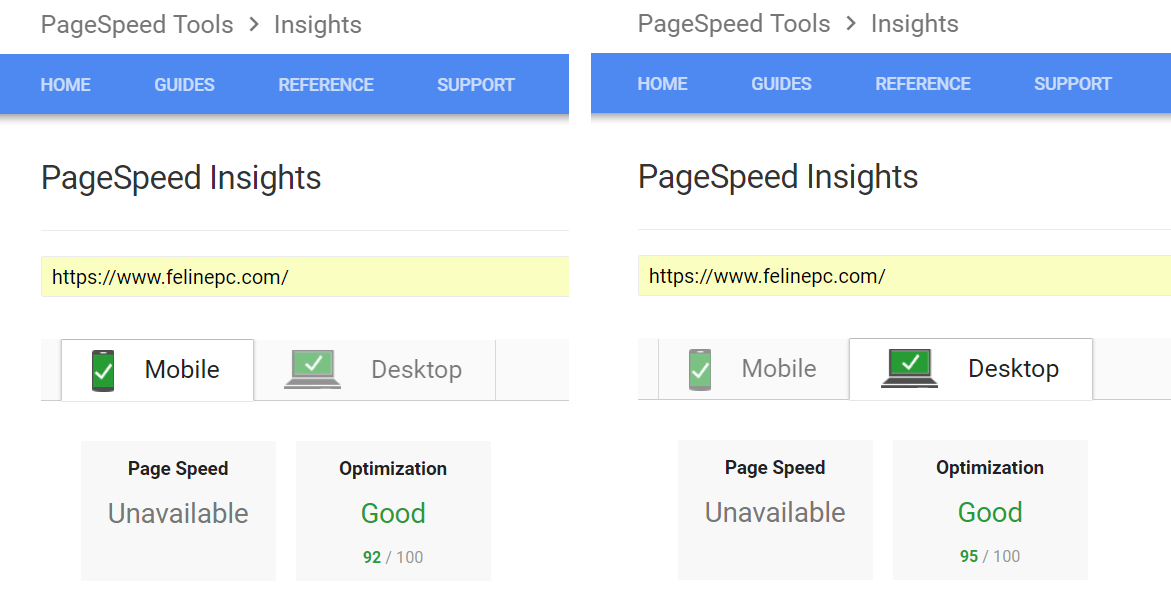Viewport: 1171px width, 603px height.
Task: Select the Mobile tab in left panel
Action: (158, 370)
